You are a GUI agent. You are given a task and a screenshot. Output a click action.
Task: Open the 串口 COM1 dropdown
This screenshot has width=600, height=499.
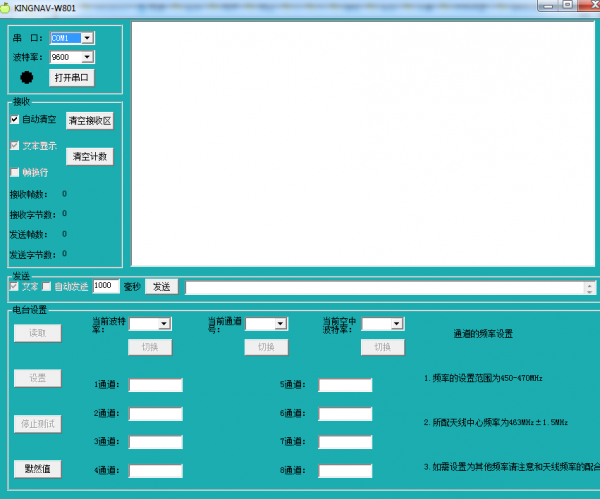tap(87, 38)
